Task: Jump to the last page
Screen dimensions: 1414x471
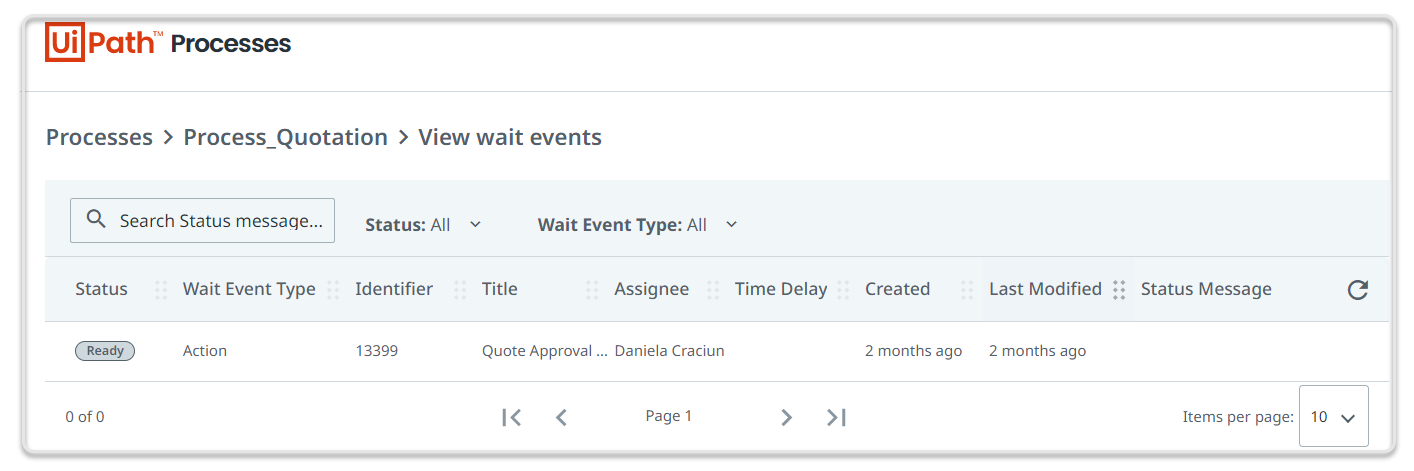Action: pos(836,417)
